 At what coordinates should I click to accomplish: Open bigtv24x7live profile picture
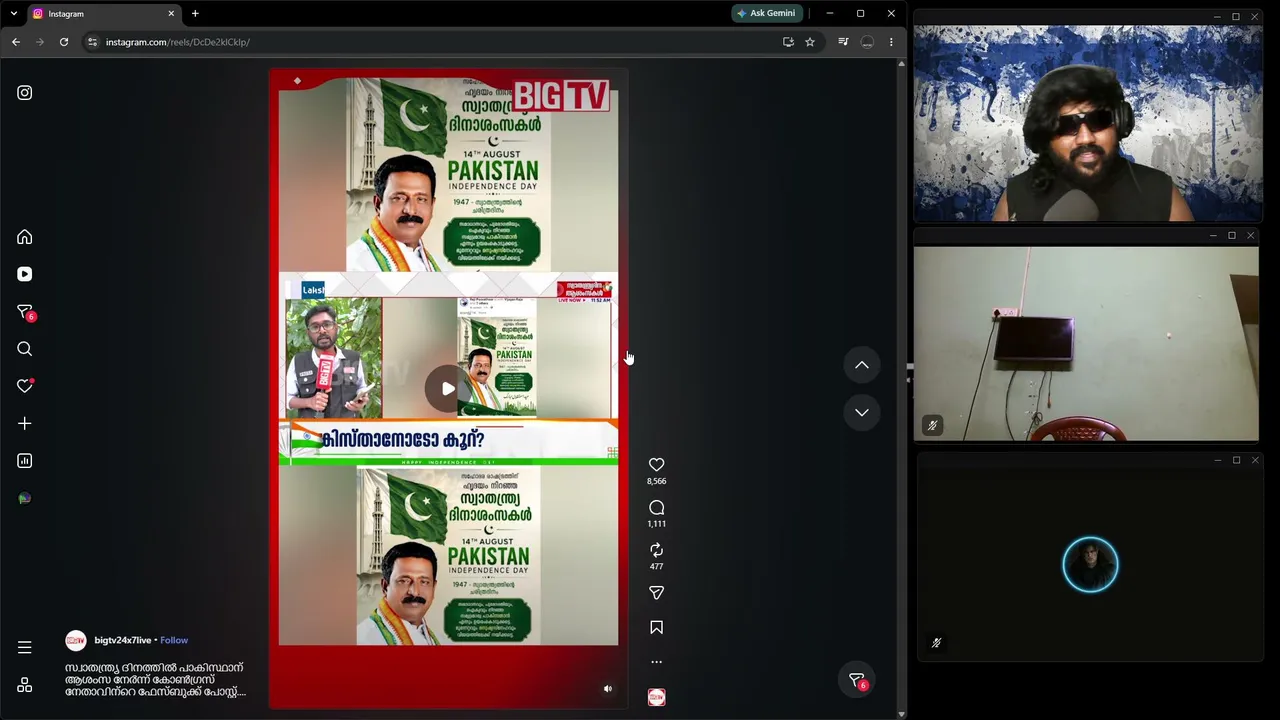point(76,640)
